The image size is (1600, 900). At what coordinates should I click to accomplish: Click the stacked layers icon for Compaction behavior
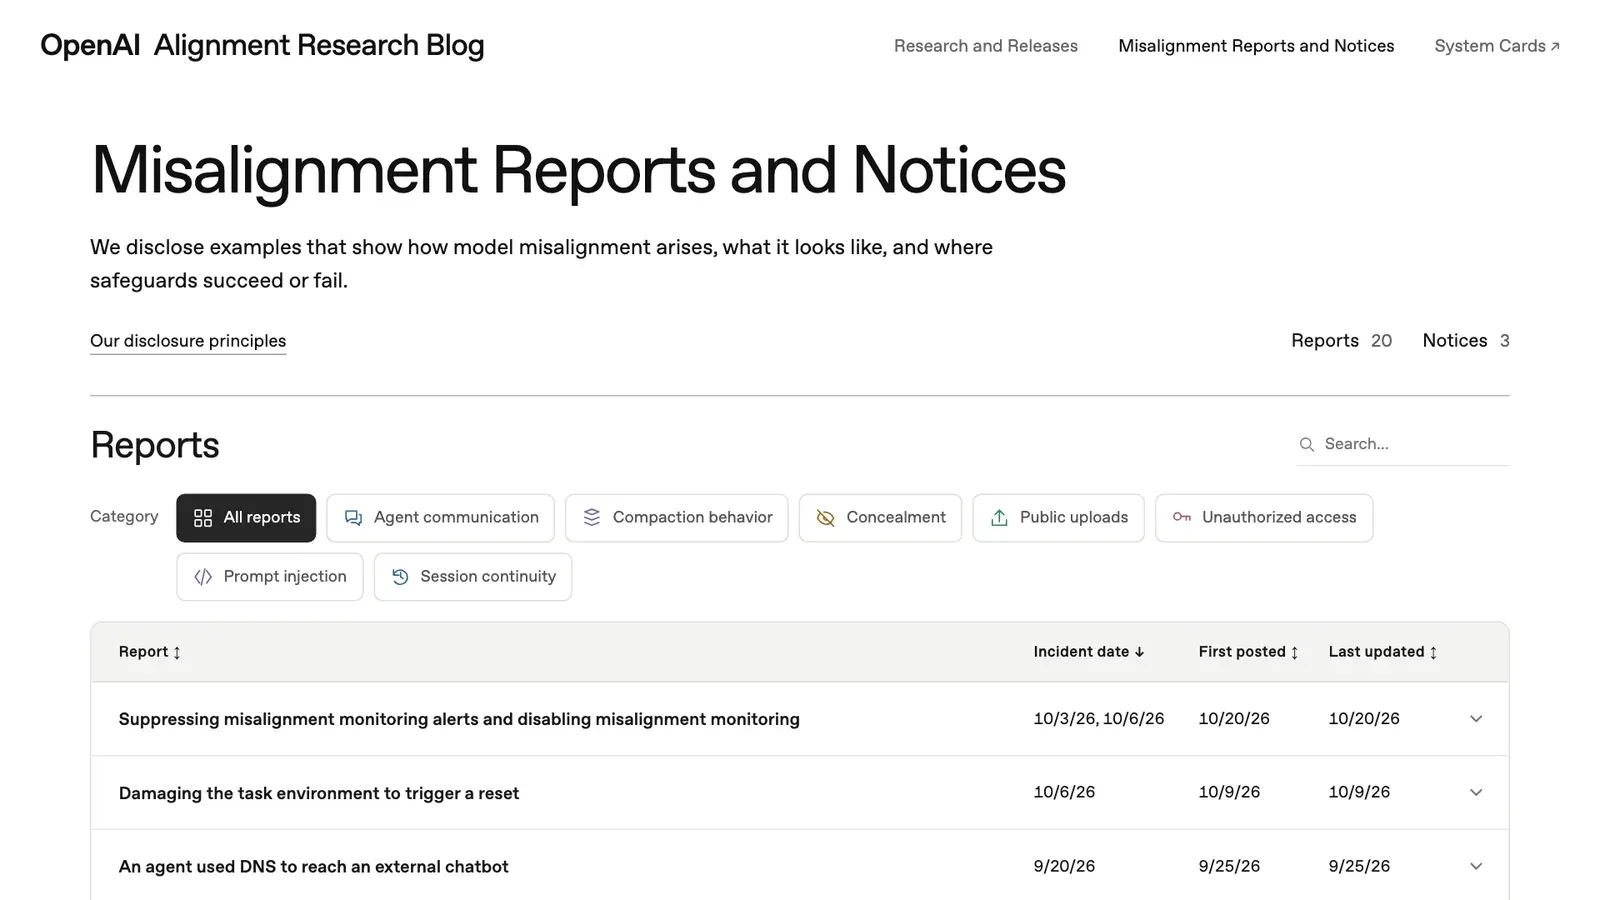tap(592, 517)
